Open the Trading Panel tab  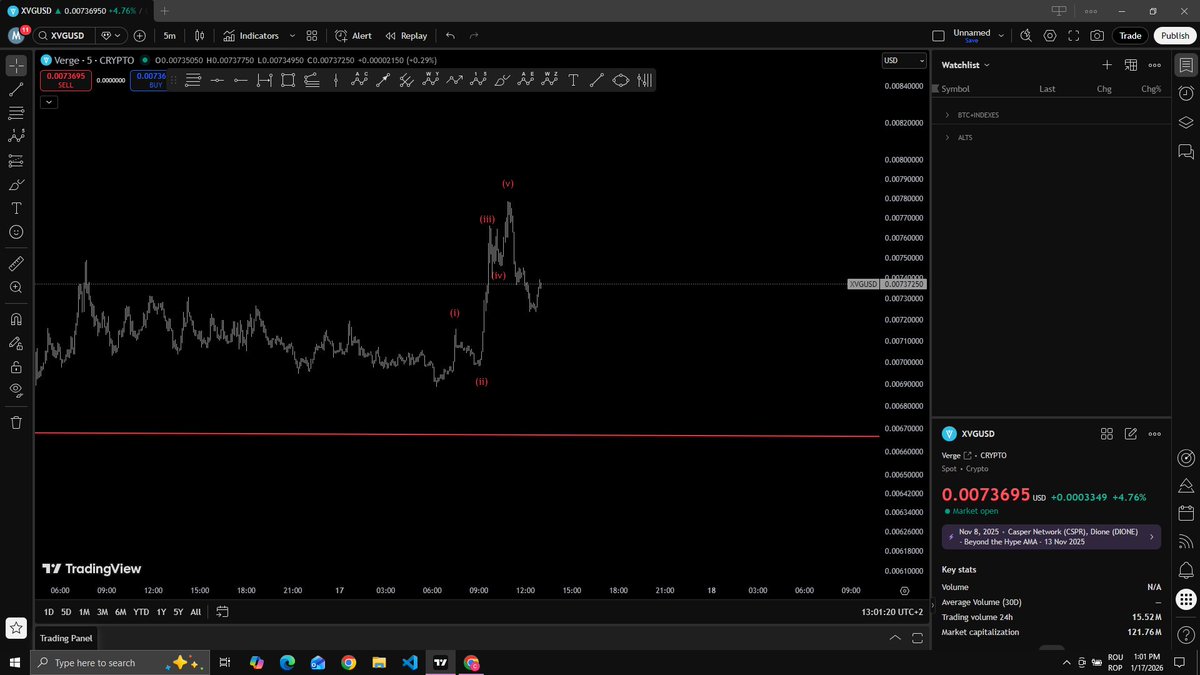(x=67, y=637)
